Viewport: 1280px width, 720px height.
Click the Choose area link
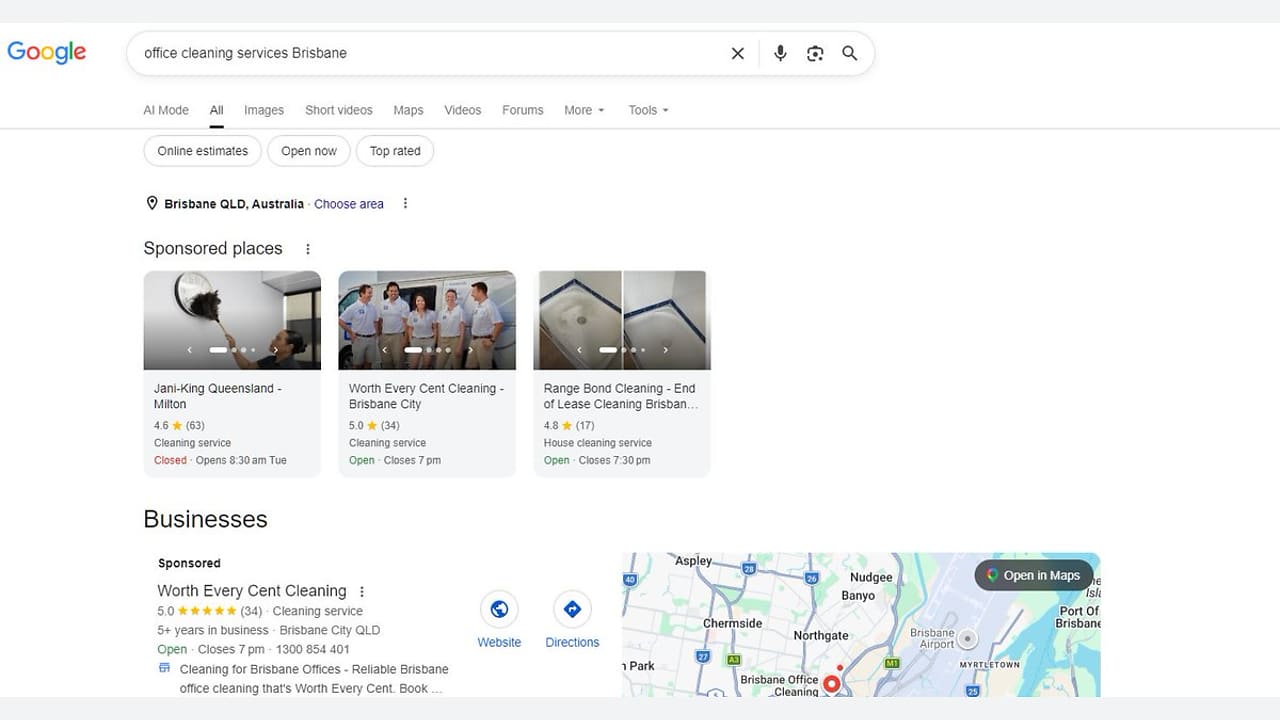pyautogui.click(x=349, y=204)
